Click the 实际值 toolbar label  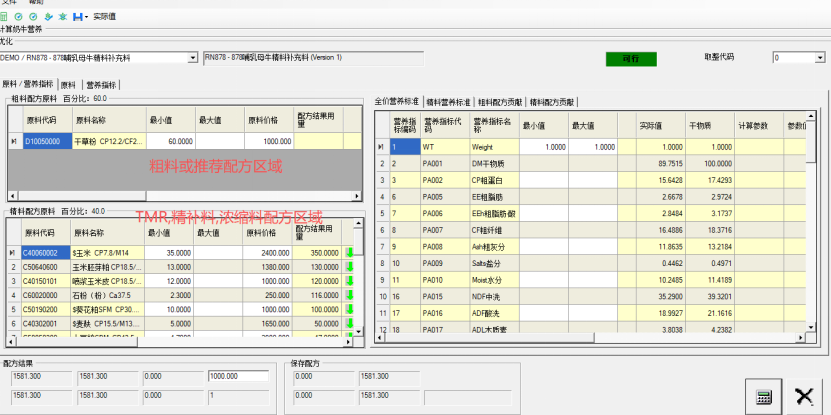click(x=104, y=16)
